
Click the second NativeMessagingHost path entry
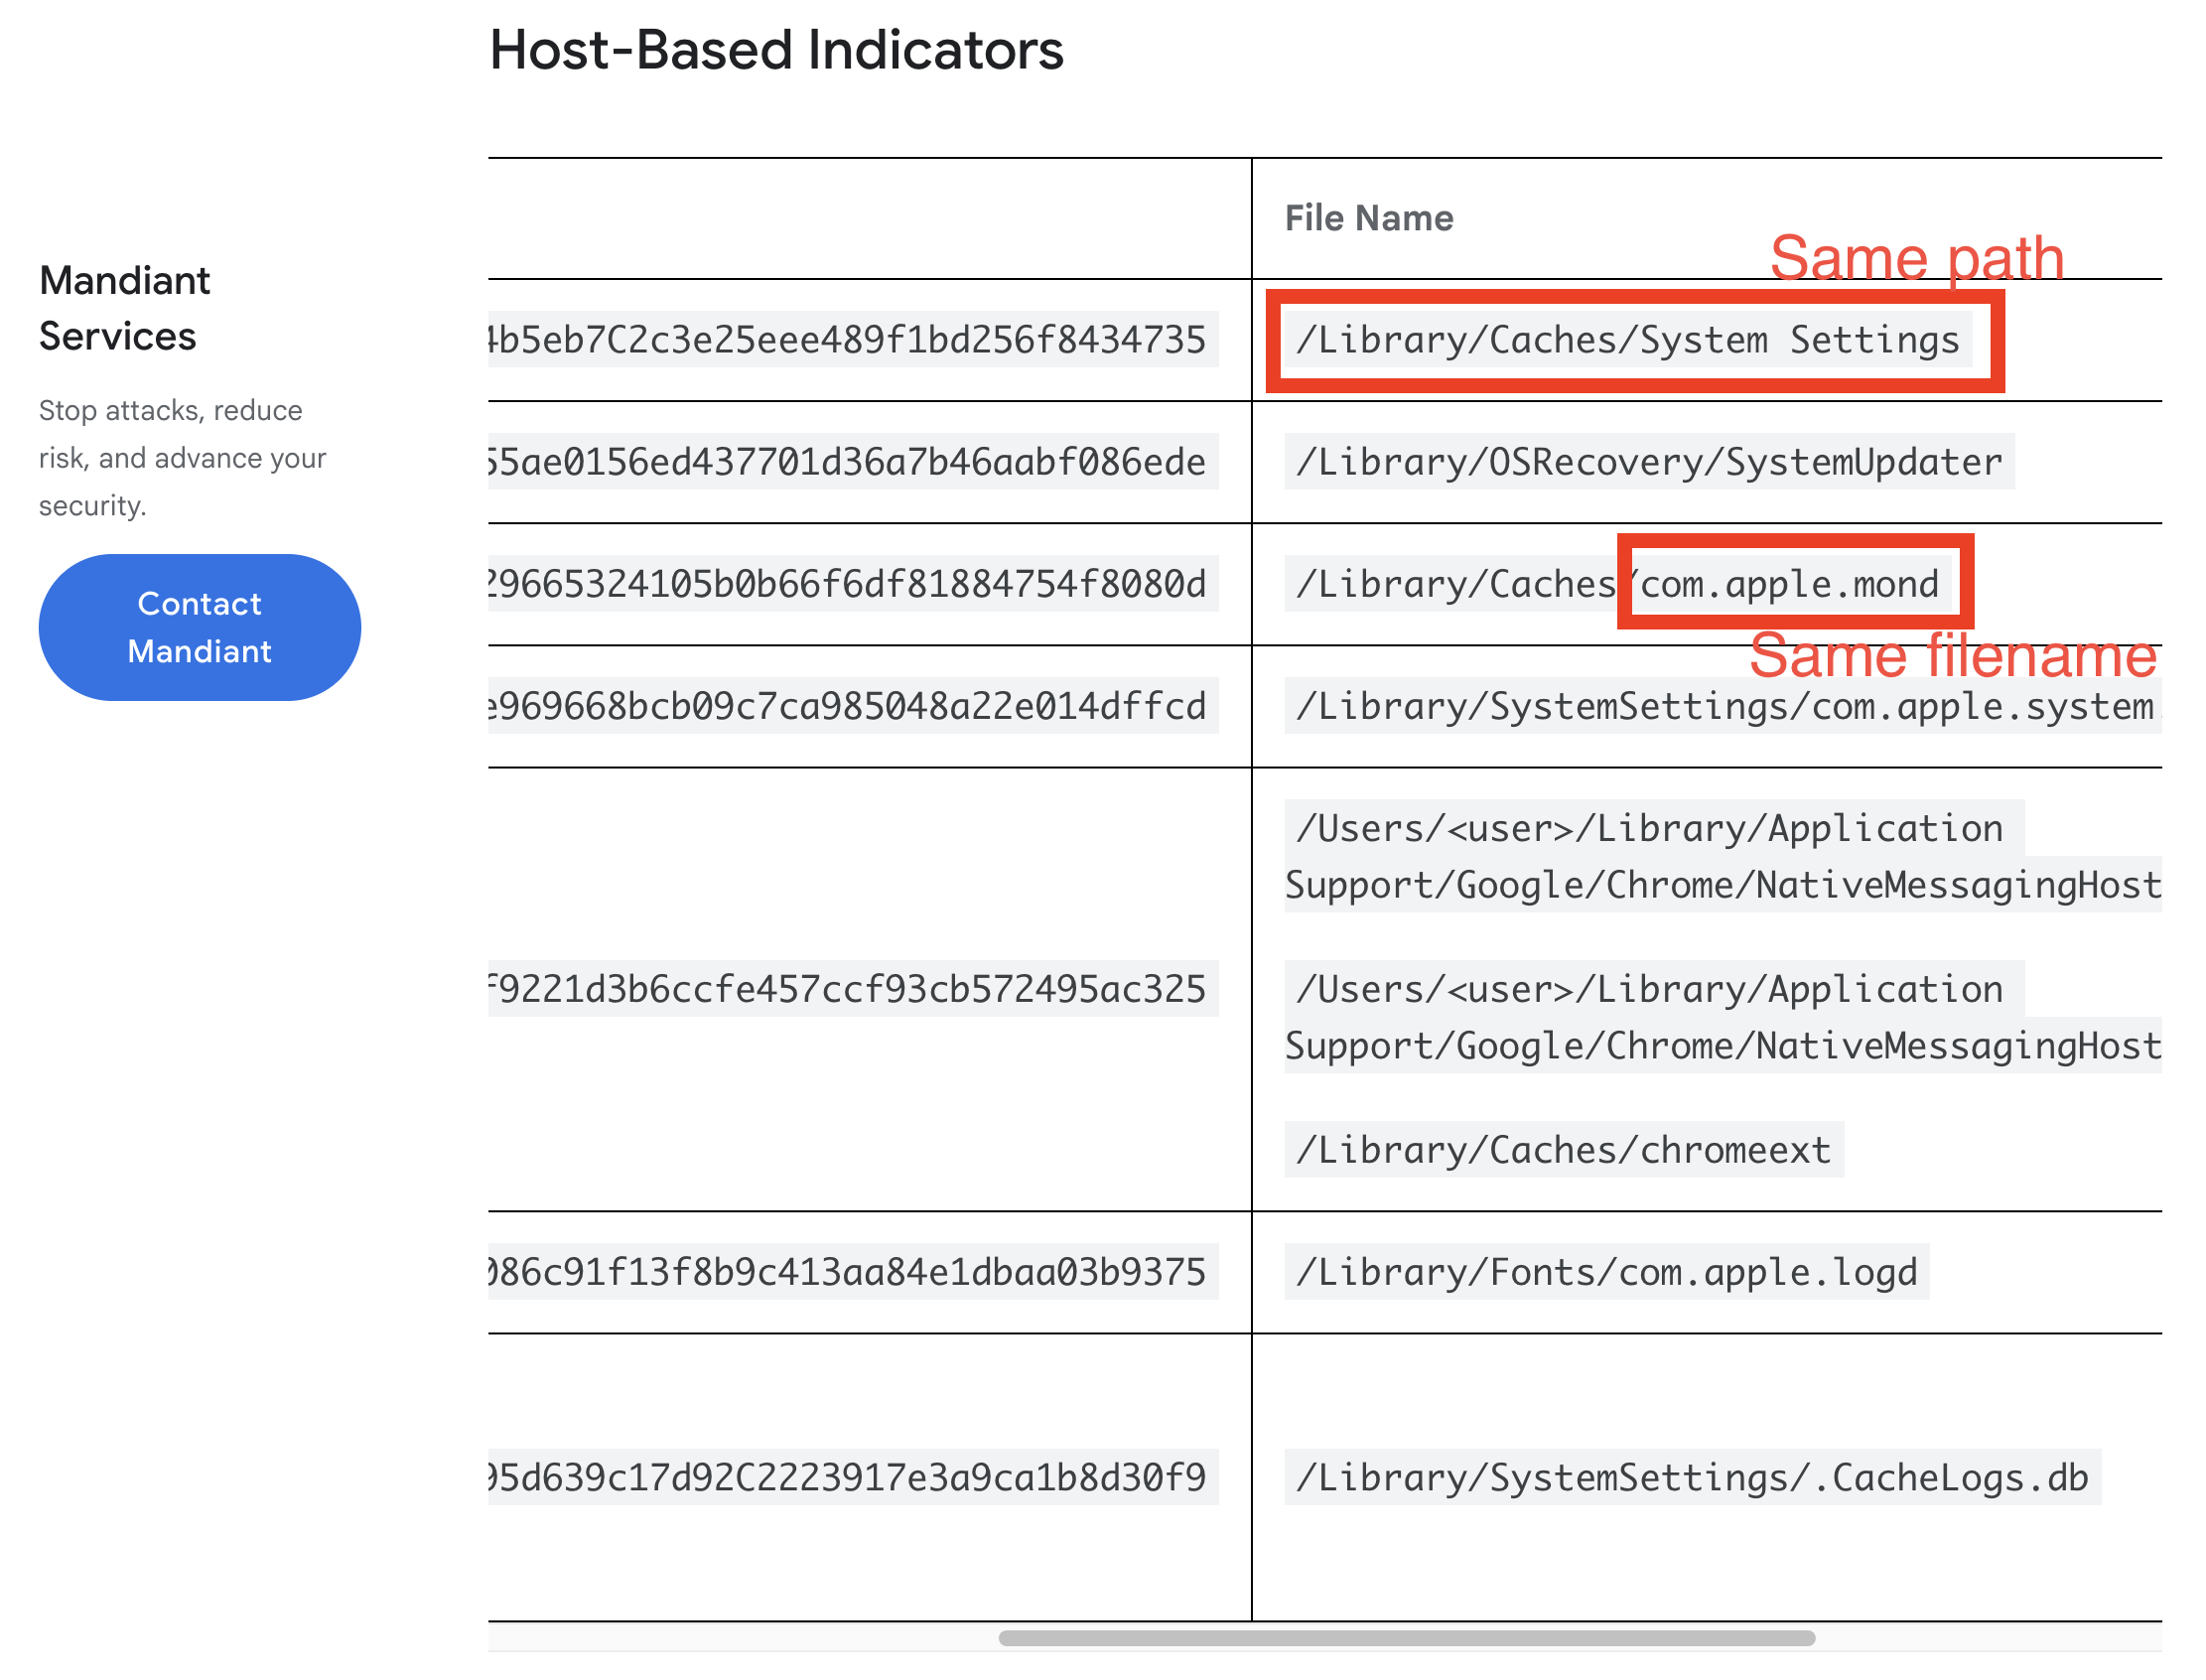pos(1722,1046)
